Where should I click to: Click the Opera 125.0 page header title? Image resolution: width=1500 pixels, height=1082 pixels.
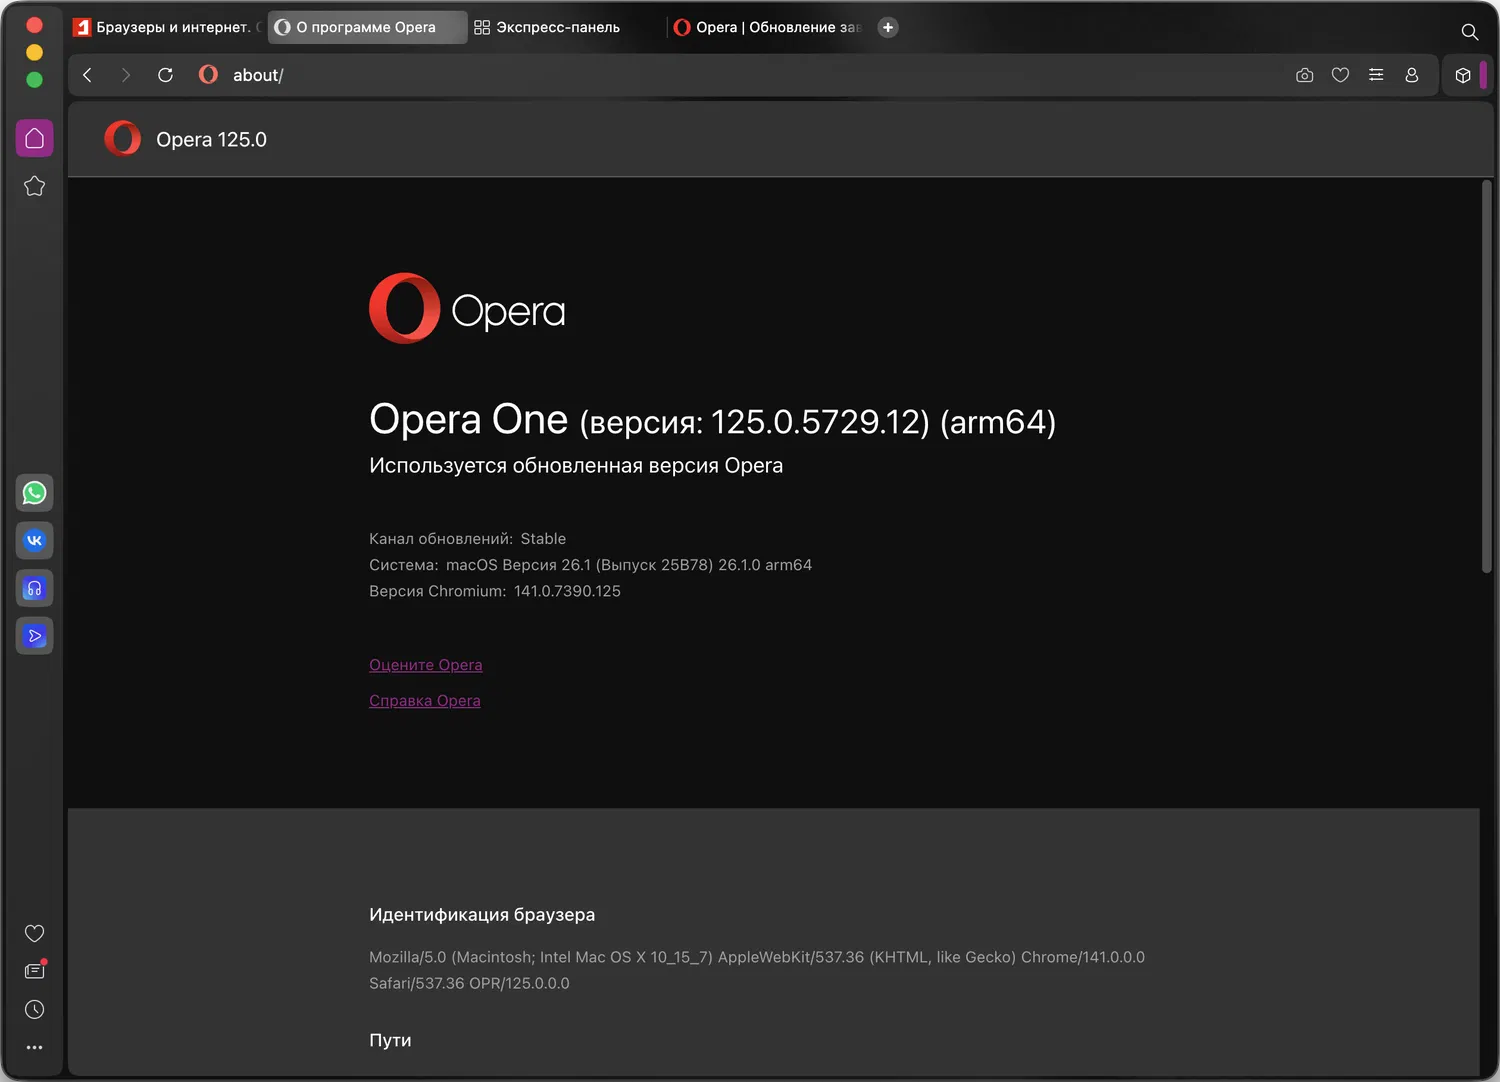[211, 140]
